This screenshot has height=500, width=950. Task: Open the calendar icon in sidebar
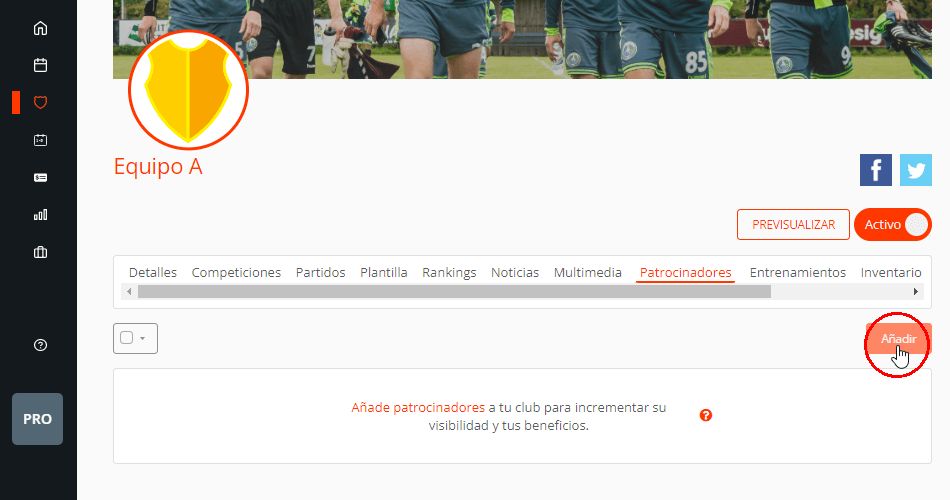40,65
